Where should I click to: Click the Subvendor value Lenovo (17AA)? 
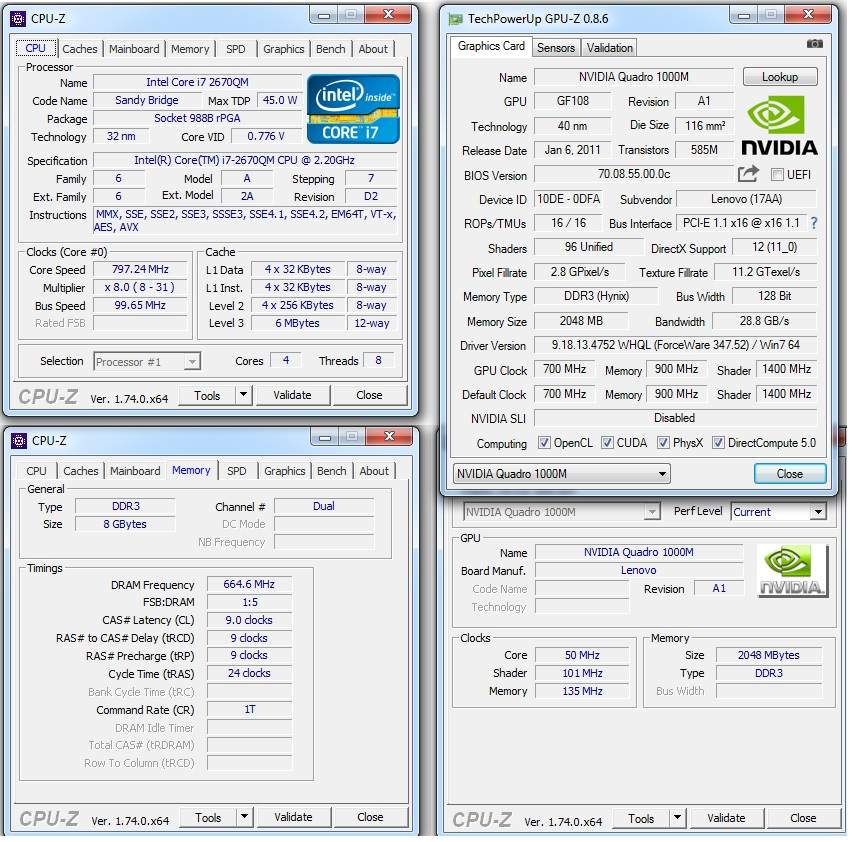coord(746,199)
